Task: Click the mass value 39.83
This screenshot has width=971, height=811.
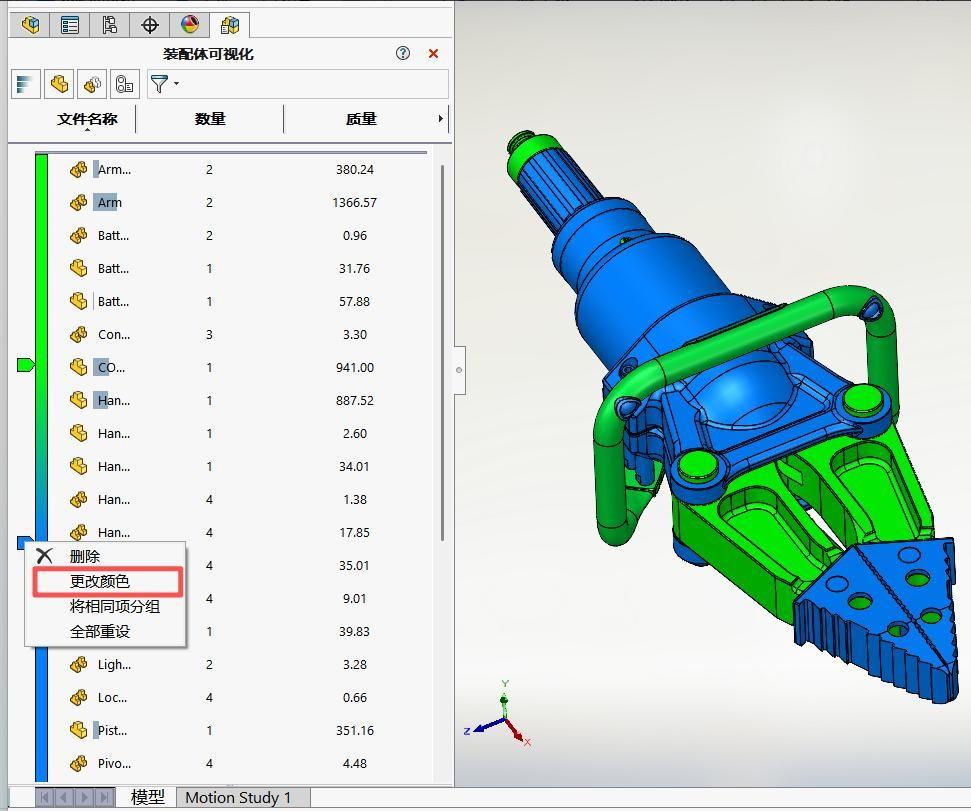Action: [x=354, y=631]
